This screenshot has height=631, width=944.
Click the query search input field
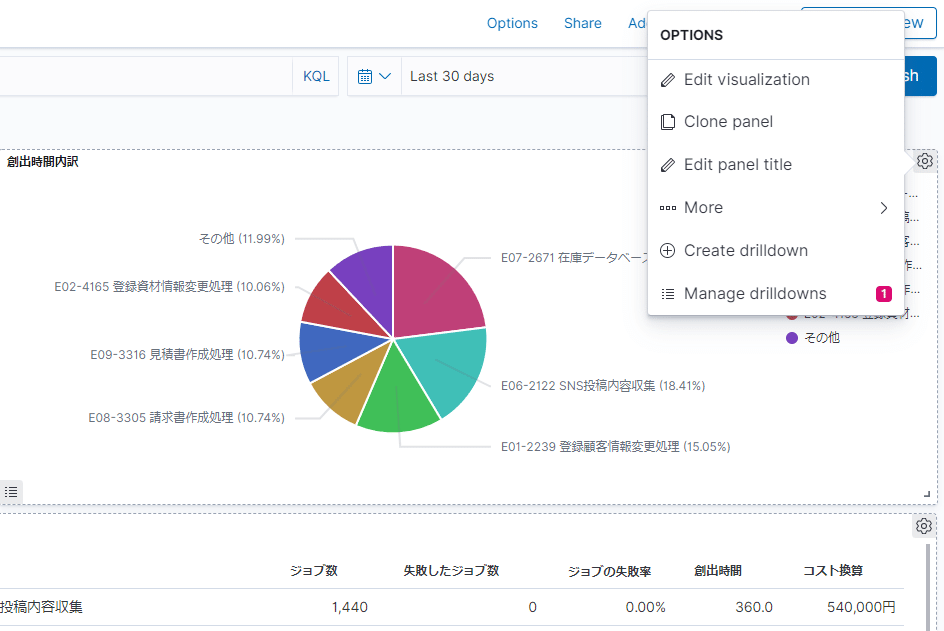(x=146, y=76)
